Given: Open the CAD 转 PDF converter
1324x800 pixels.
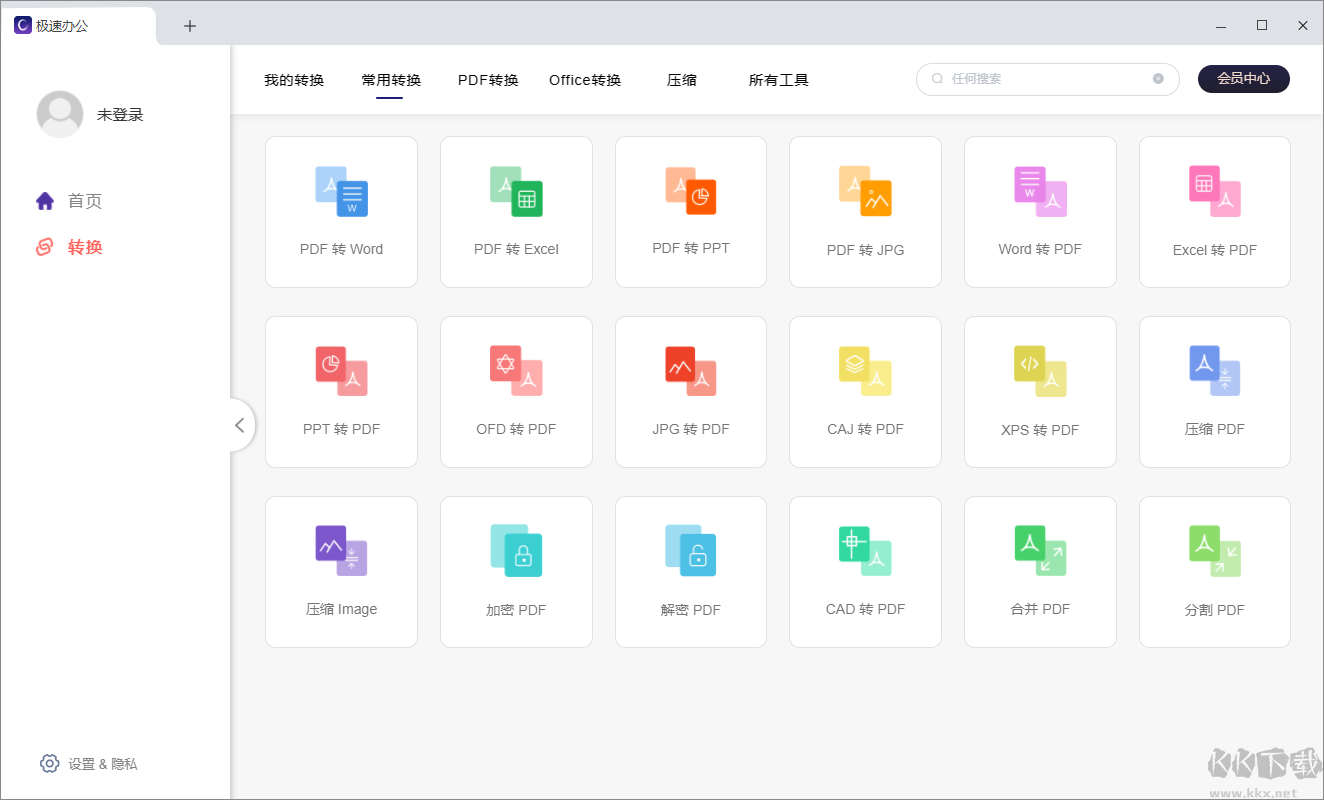Looking at the screenshot, I should [865, 571].
